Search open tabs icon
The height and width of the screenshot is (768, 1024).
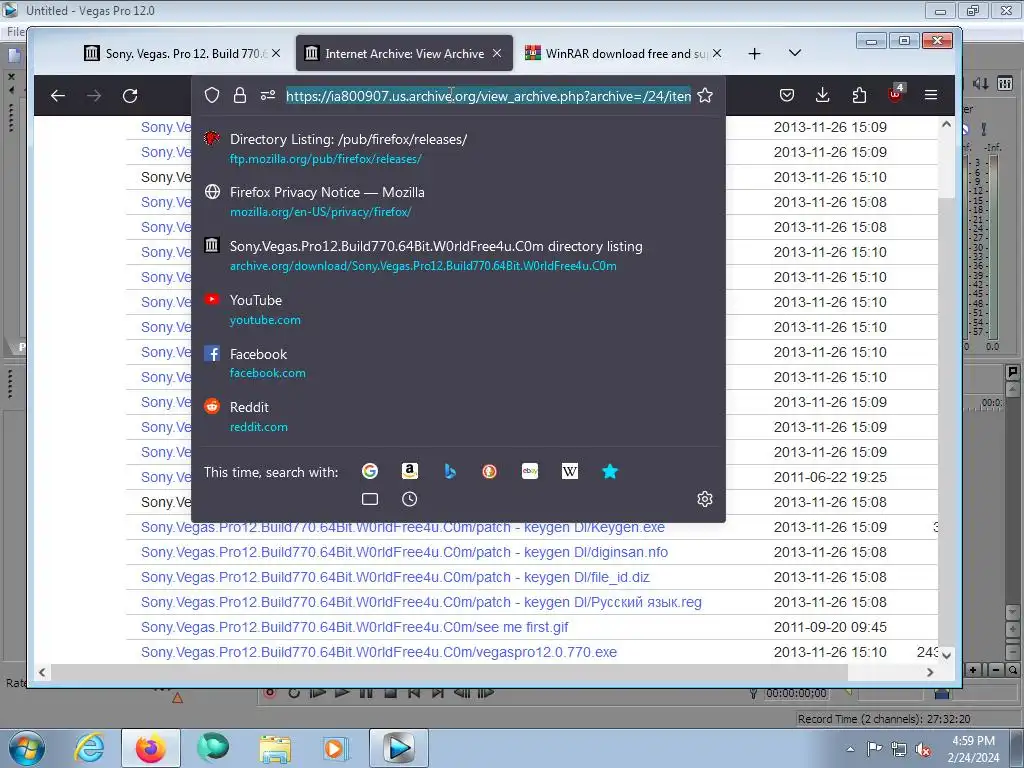(x=370, y=499)
